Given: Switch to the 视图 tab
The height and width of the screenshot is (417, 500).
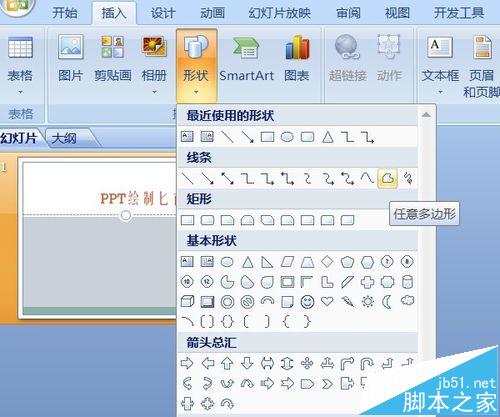Looking at the screenshot, I should (x=397, y=13).
